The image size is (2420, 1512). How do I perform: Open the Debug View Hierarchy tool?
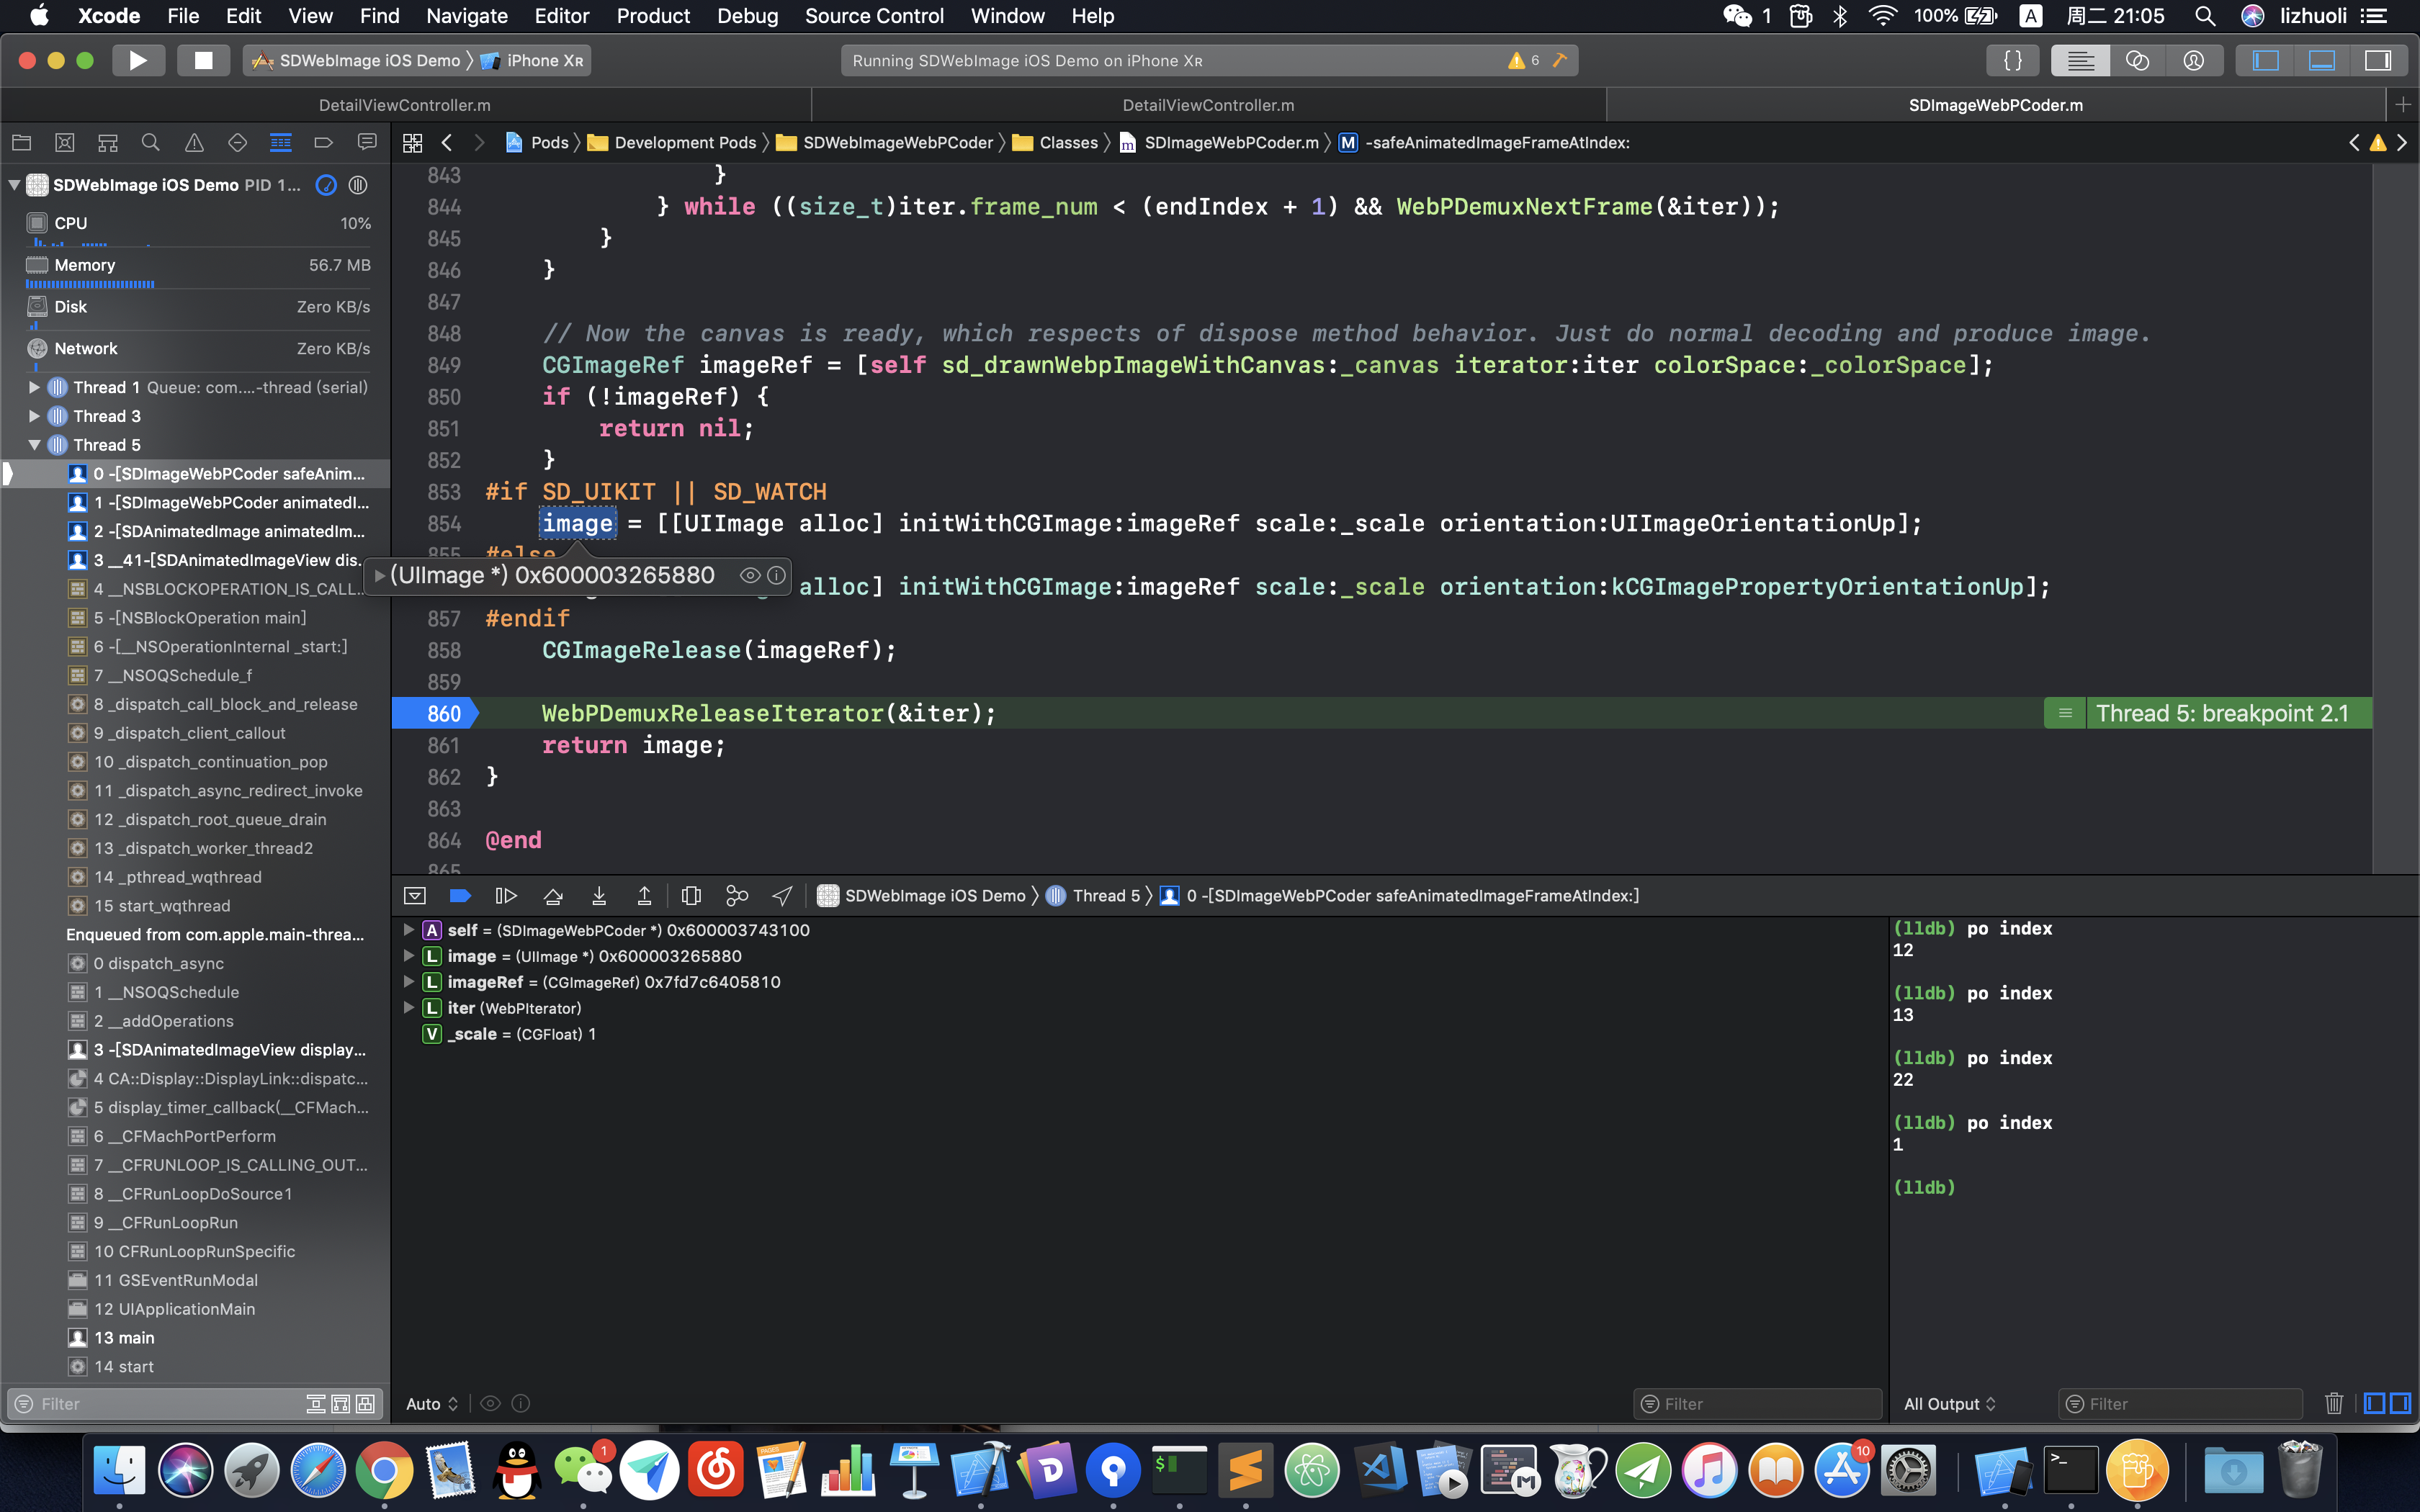point(690,896)
